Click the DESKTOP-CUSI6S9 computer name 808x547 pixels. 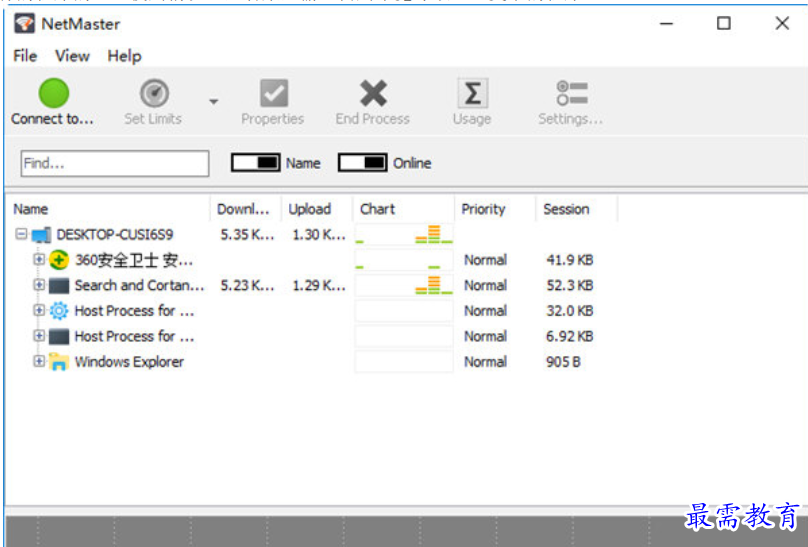[x=115, y=235]
